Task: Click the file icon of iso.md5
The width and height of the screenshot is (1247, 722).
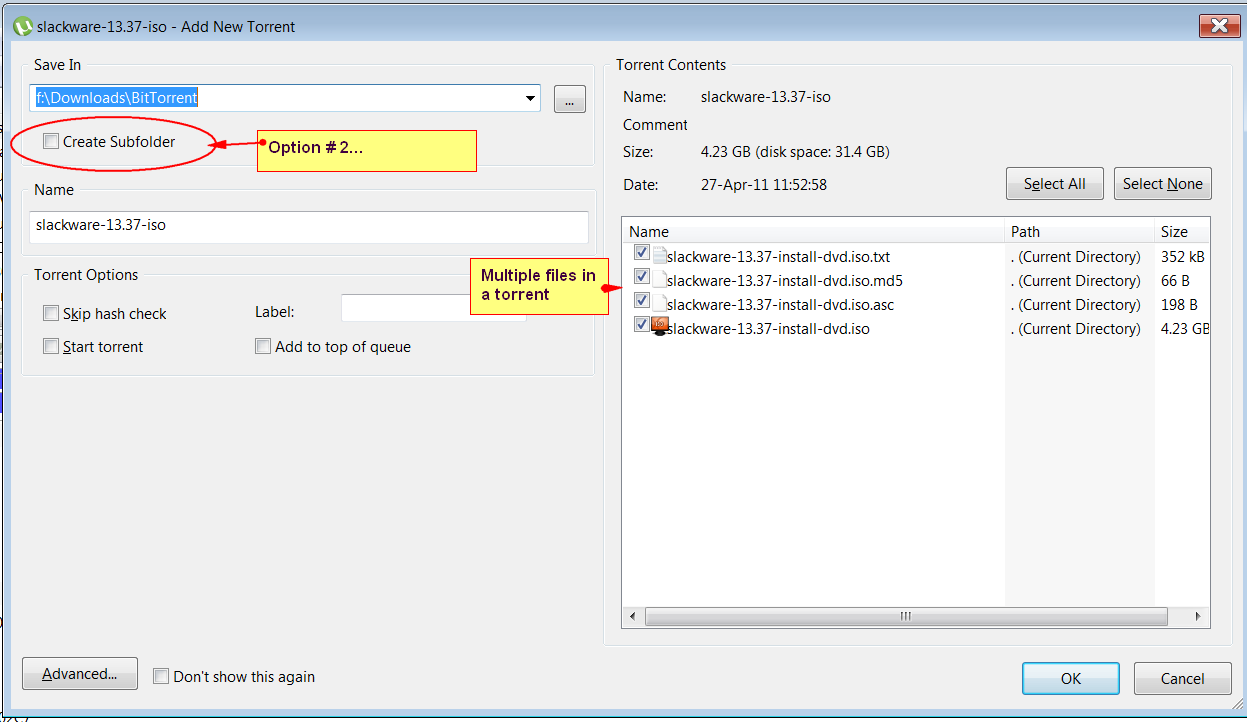Action: tap(659, 280)
